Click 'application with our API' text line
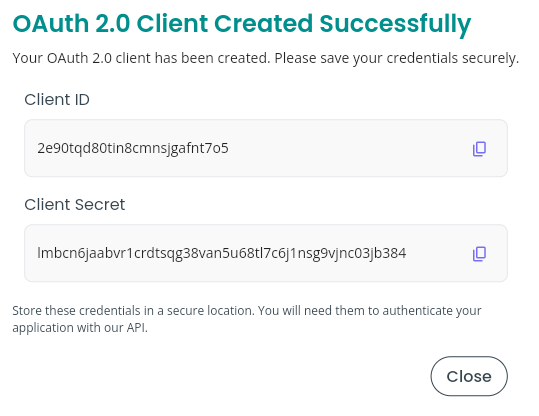Viewport: 539px width, 416px height. tap(80, 328)
